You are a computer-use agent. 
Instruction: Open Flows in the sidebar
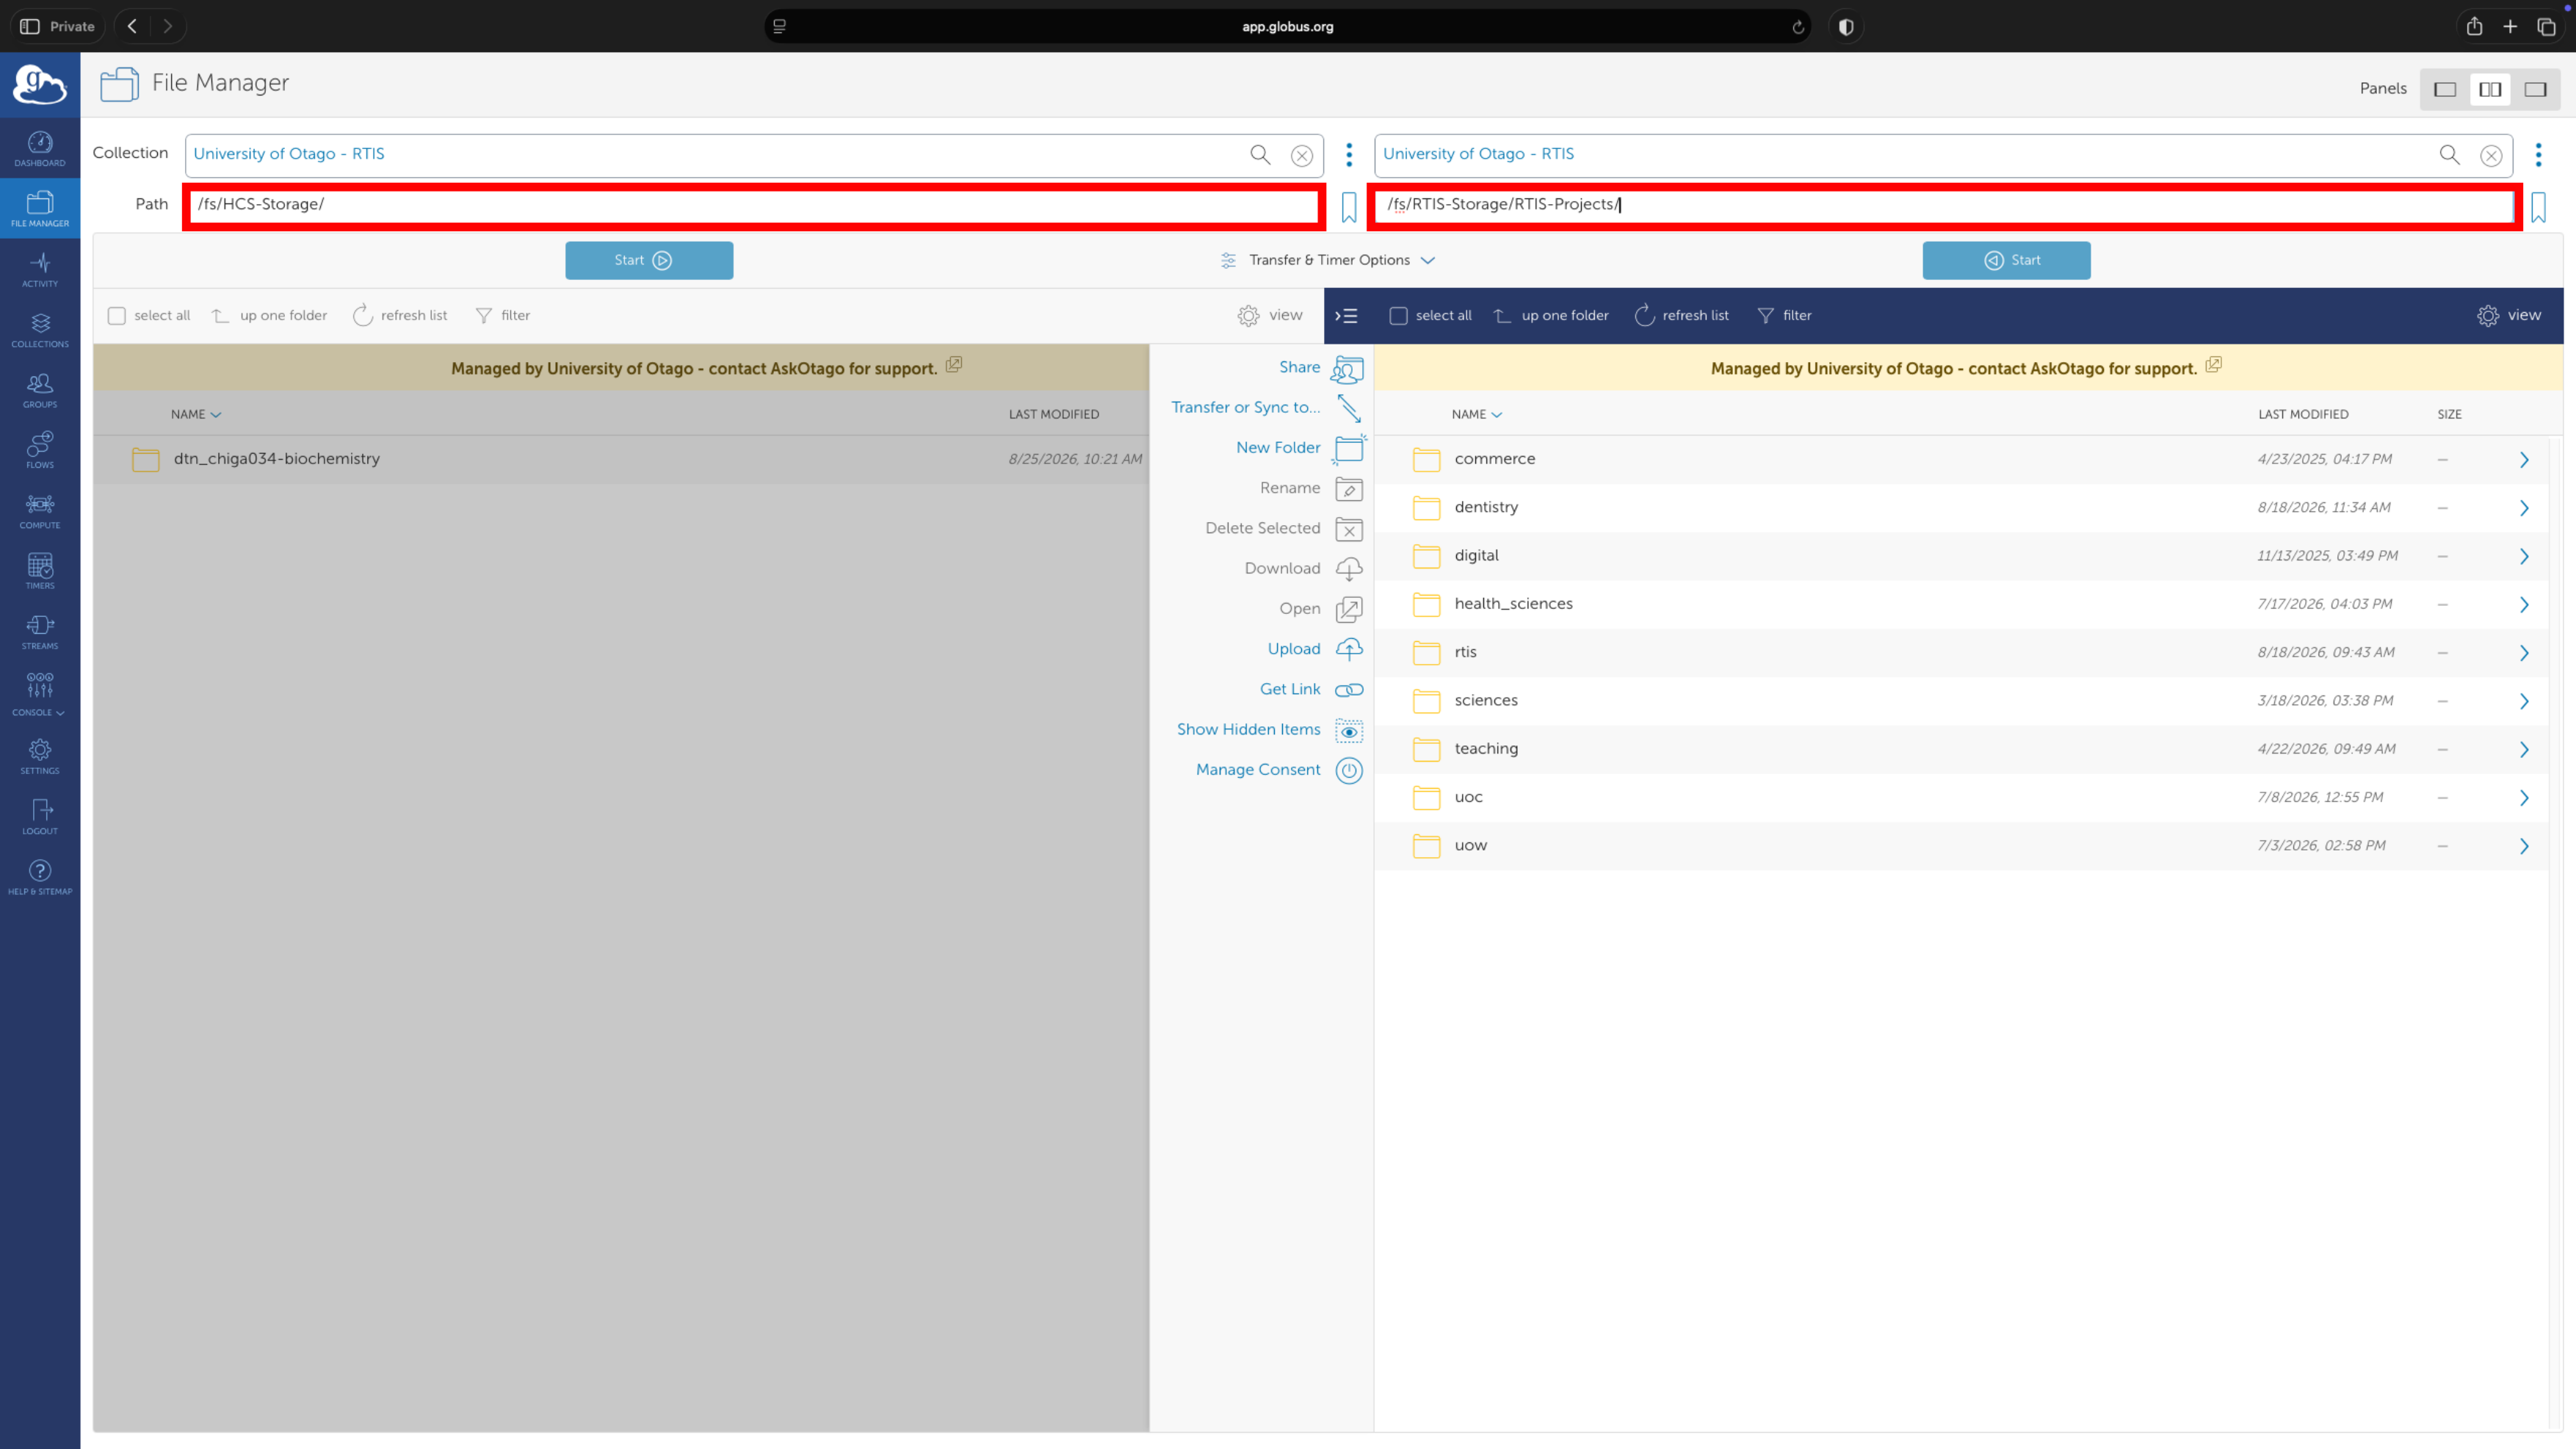tap(40, 450)
